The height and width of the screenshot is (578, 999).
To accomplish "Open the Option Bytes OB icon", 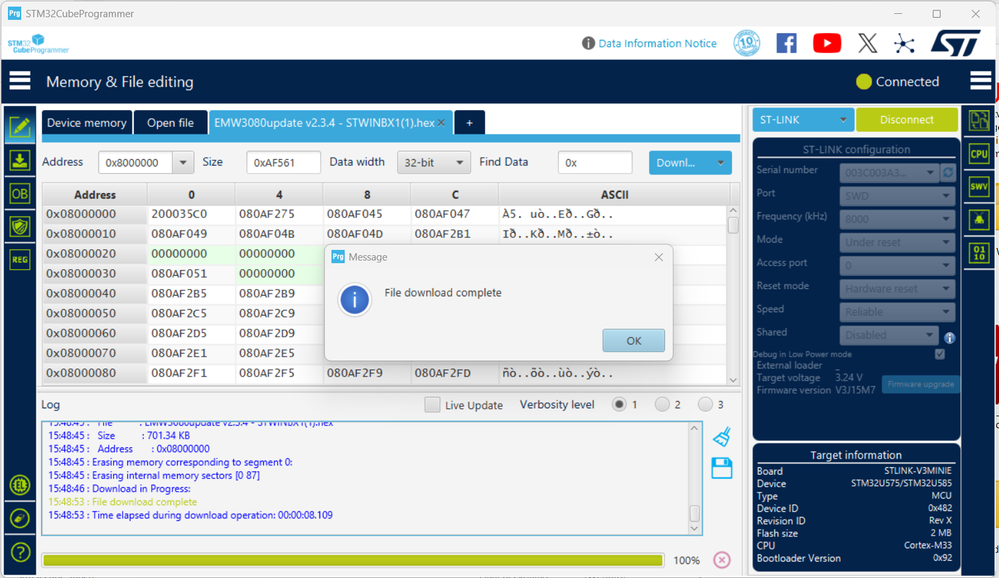I will tap(20, 194).
